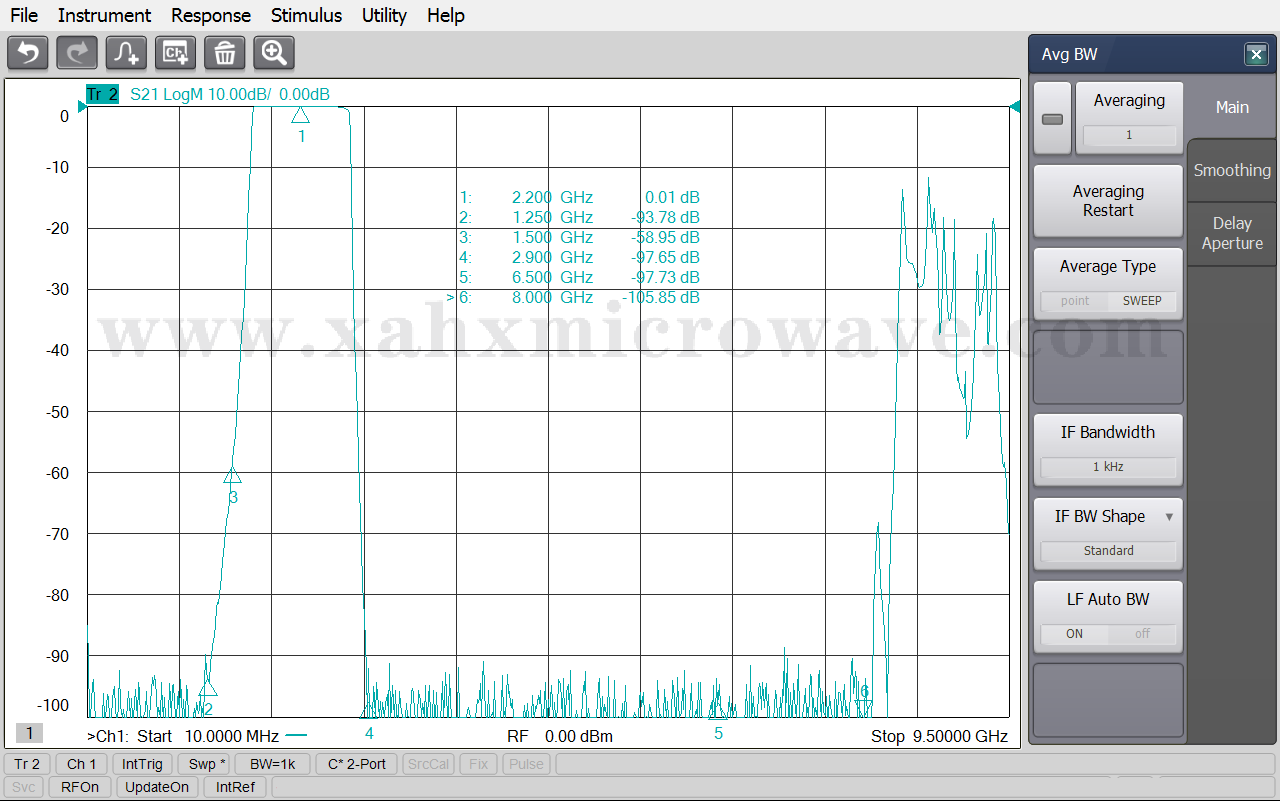This screenshot has height=801, width=1280.
Task: Click the Ch 1 status bar button
Action: pos(81,764)
